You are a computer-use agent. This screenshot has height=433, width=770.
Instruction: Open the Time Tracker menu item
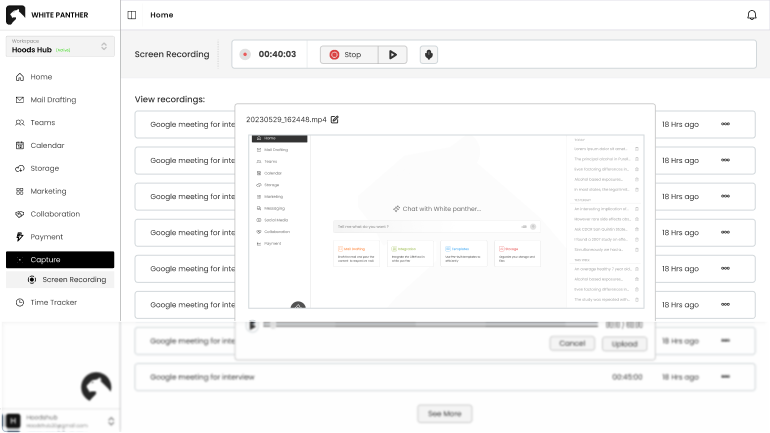coord(53,302)
